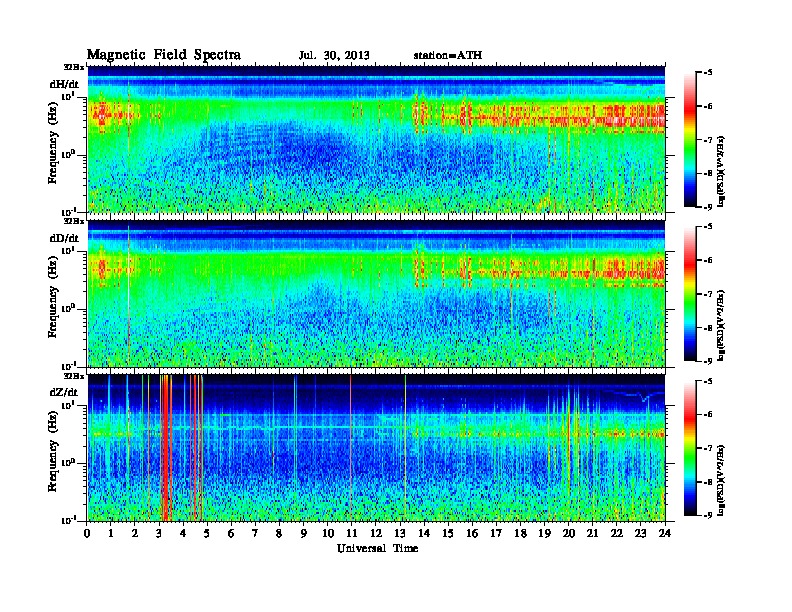The height and width of the screenshot is (612, 792).
Task: Click the "Magnetic Field Spectra" title
Action: tap(164, 55)
